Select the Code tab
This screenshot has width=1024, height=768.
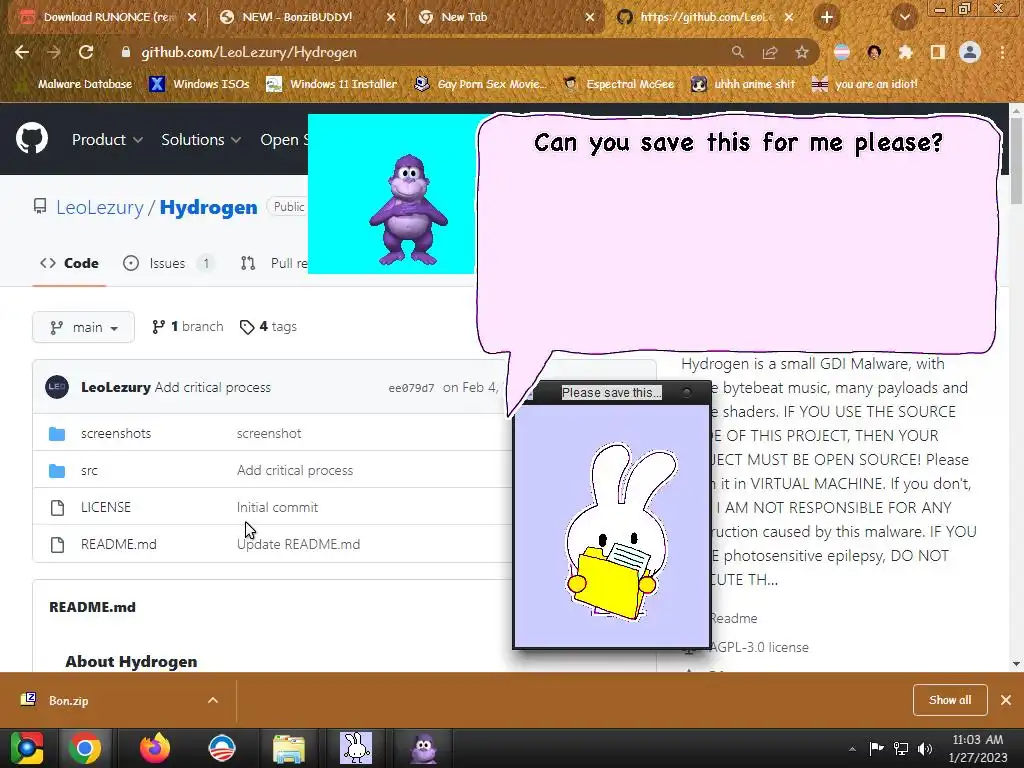click(x=69, y=263)
